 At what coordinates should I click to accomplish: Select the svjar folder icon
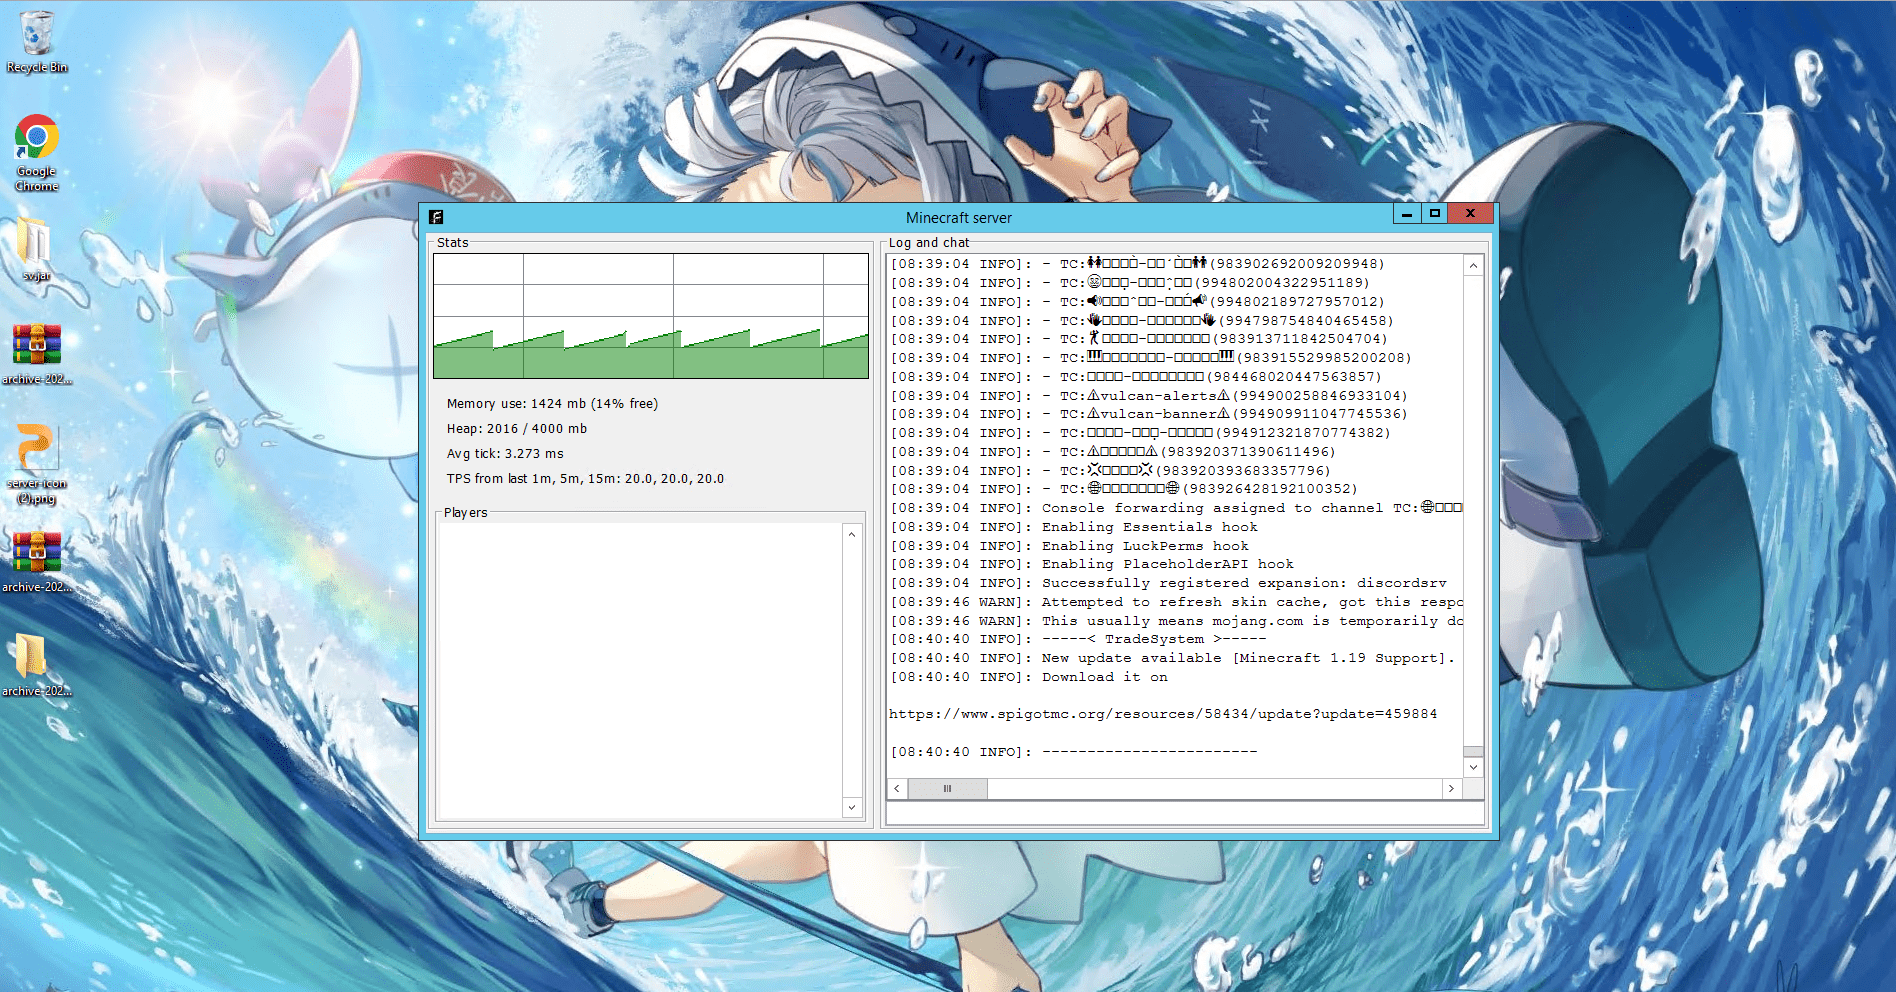pos(36,249)
